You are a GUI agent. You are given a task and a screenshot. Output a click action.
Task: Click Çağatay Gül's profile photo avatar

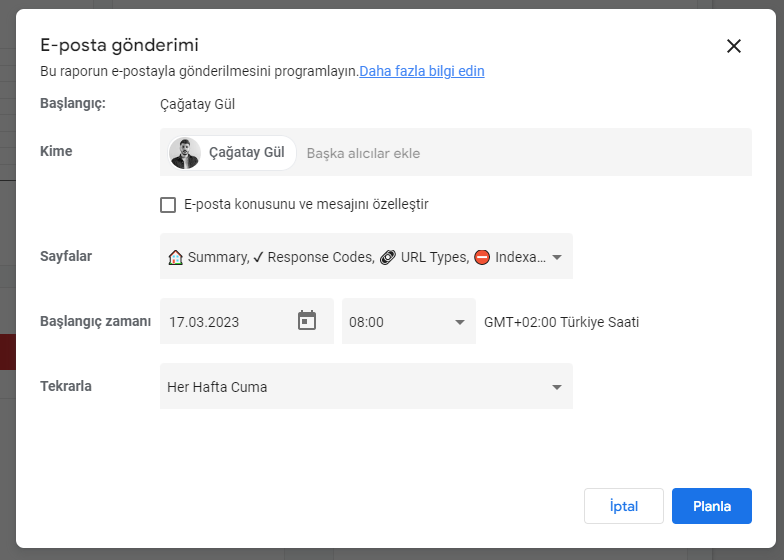(x=185, y=153)
